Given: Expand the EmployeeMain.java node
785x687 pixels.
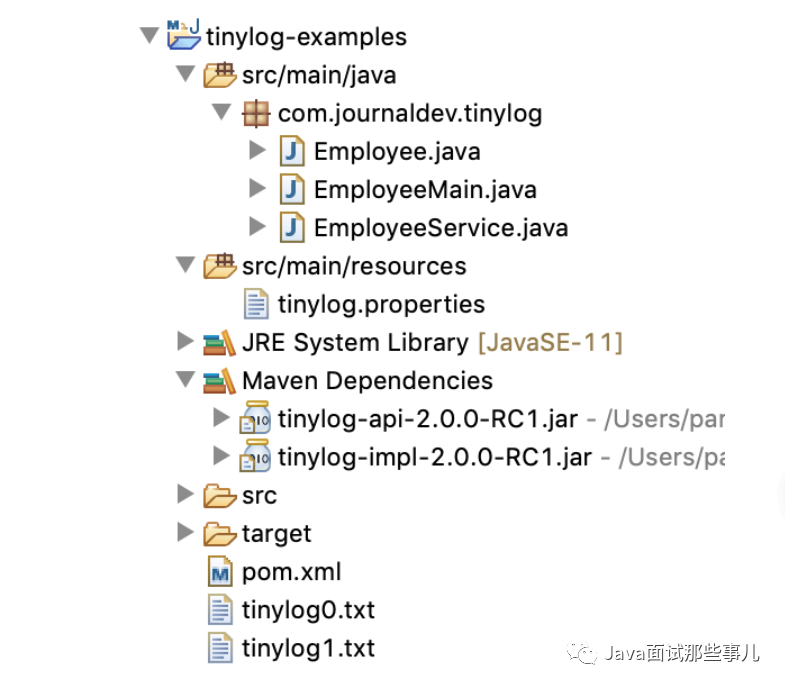Looking at the screenshot, I should coord(257,188).
